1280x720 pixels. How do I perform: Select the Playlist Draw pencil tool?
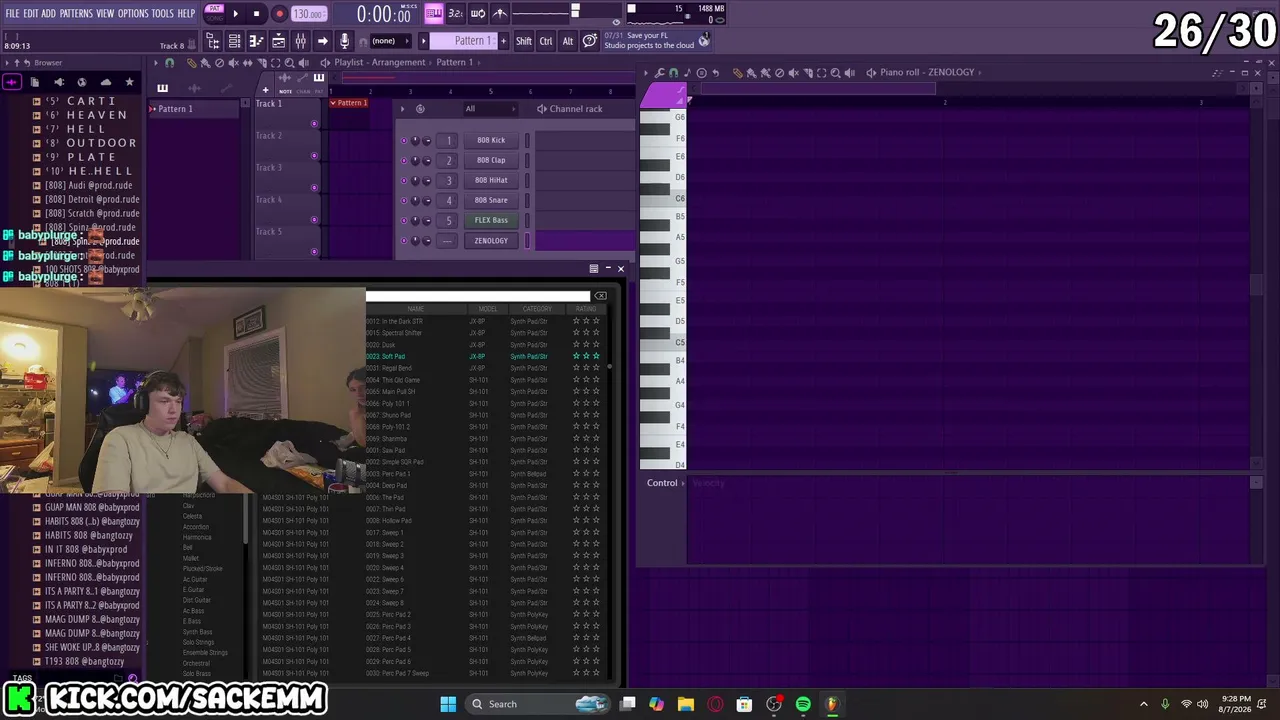(191, 63)
